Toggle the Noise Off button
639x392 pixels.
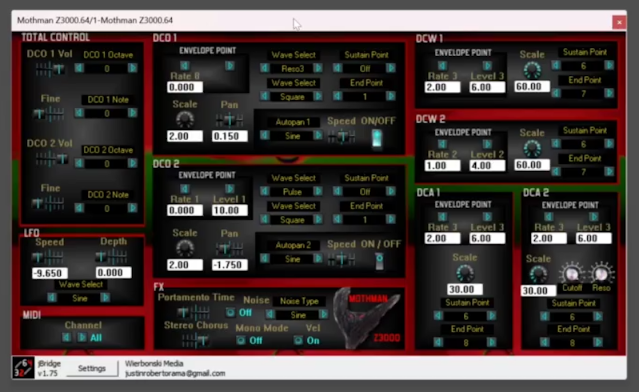[230, 313]
